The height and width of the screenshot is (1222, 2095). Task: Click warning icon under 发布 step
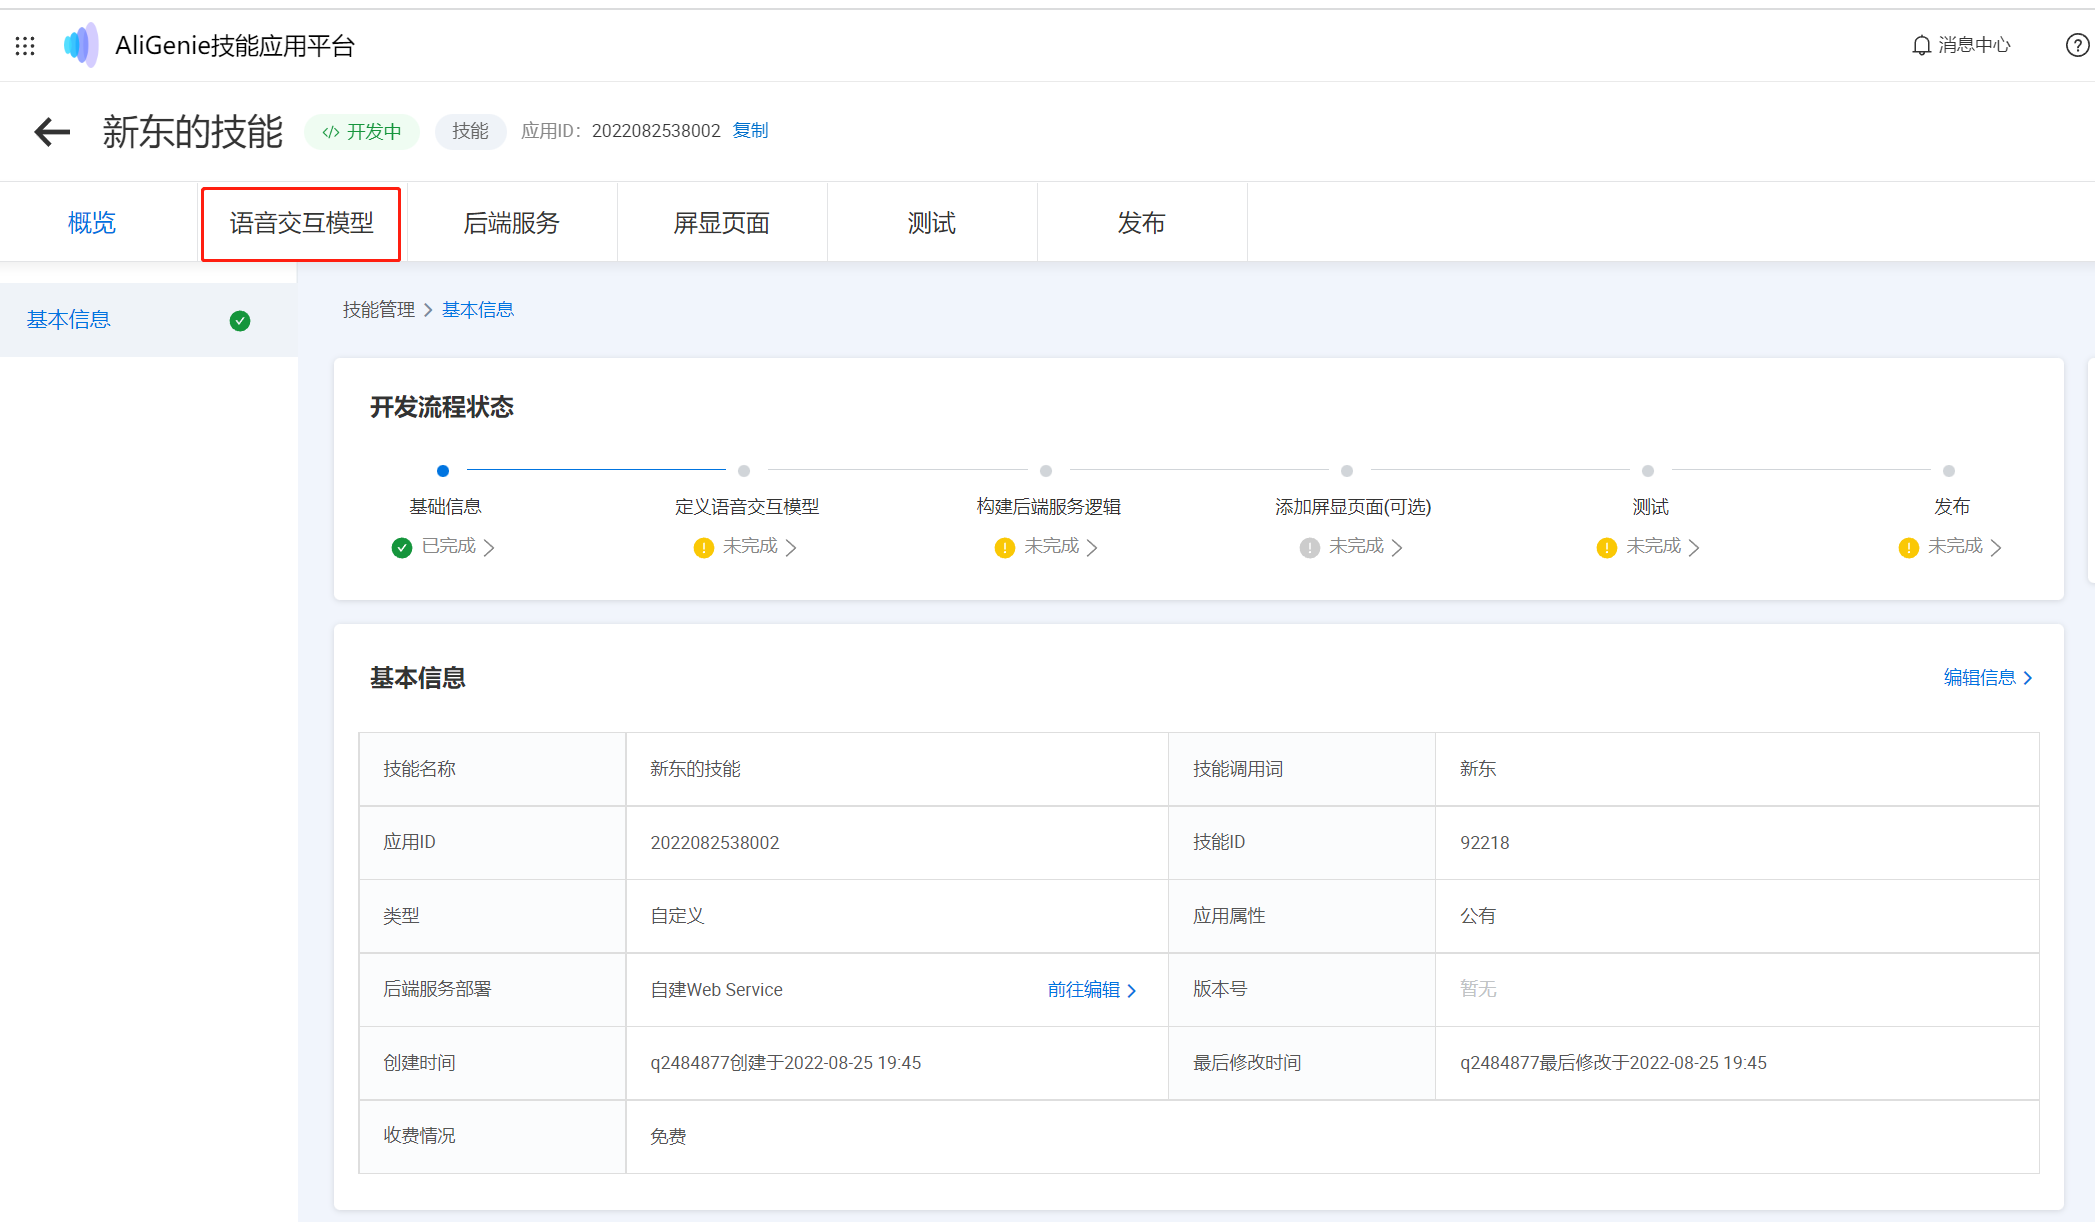pyautogui.click(x=1909, y=547)
